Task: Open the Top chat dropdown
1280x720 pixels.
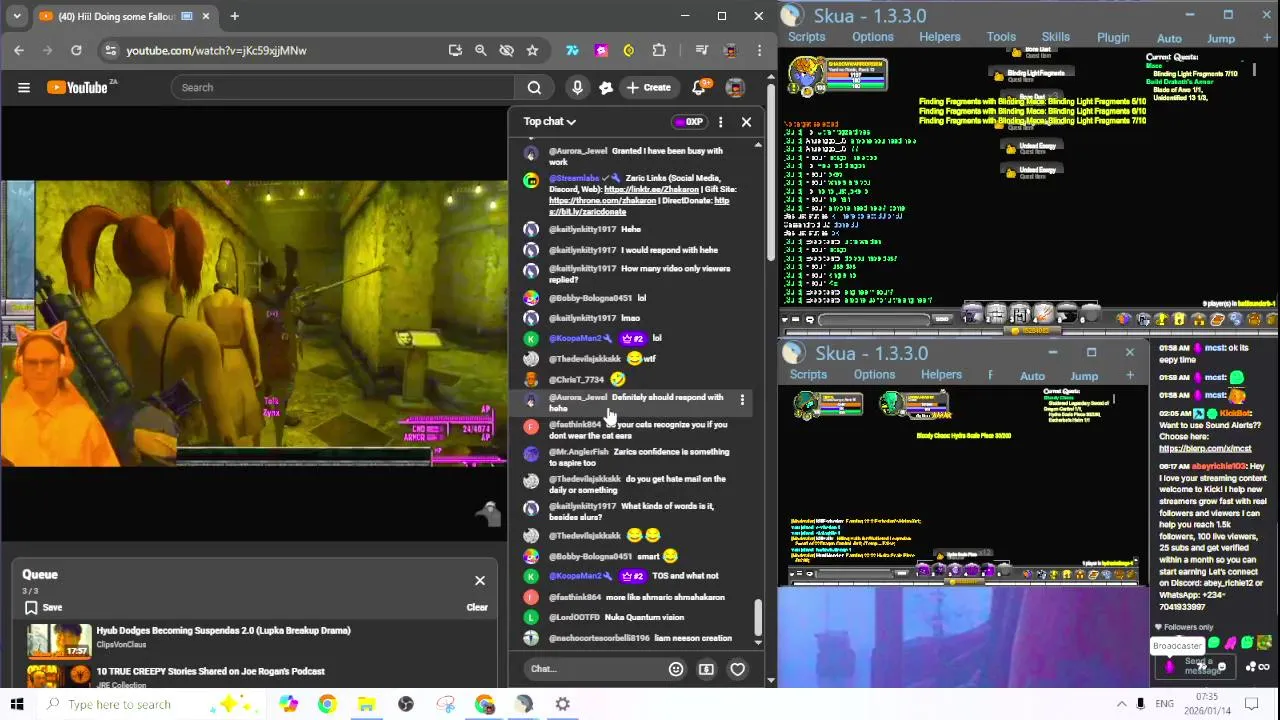Action: (x=549, y=121)
